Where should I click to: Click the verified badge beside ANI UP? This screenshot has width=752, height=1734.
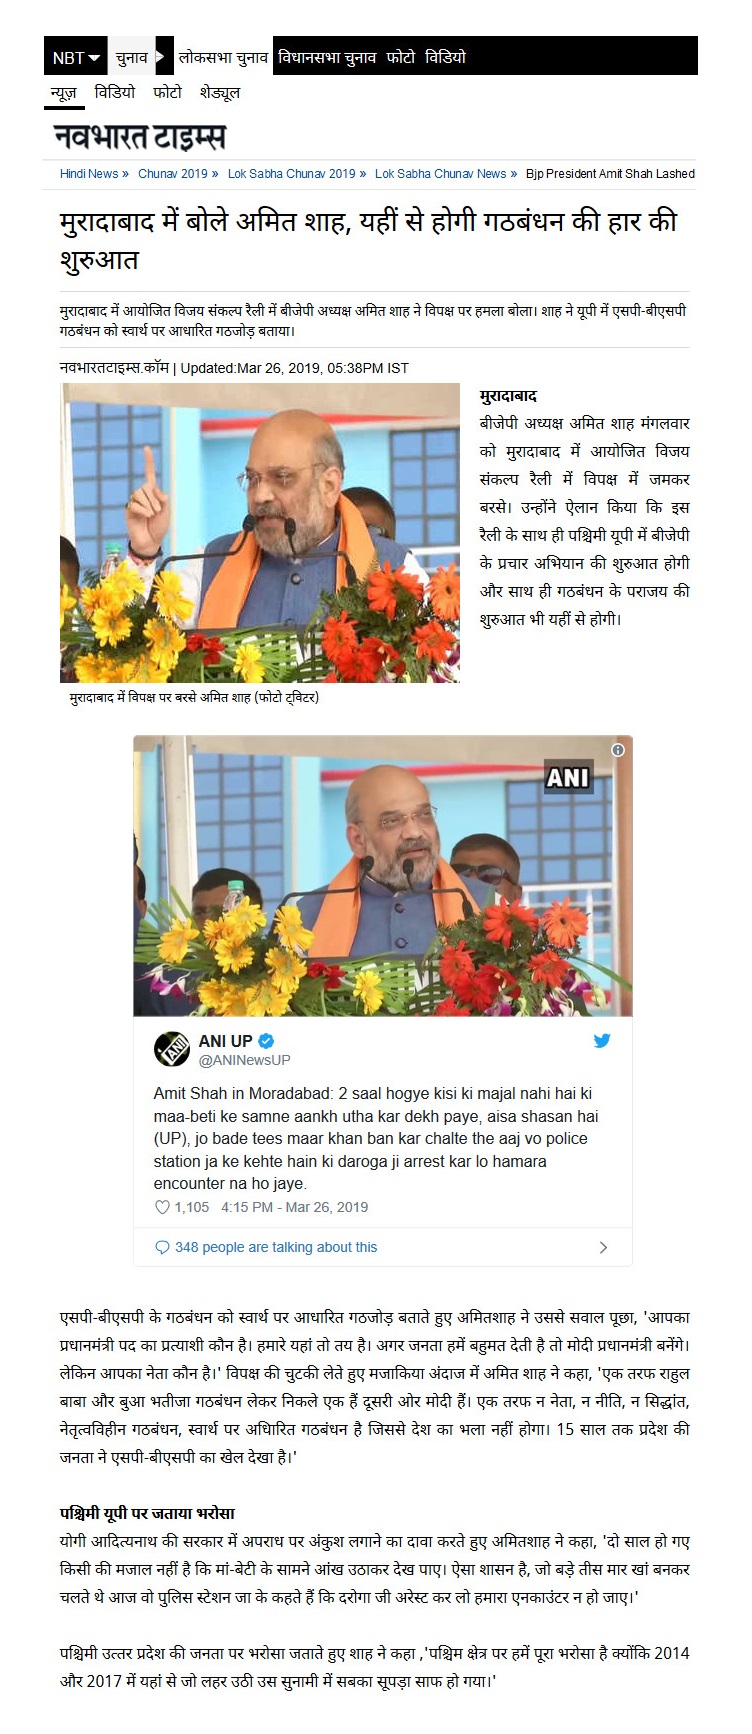click(x=267, y=1041)
